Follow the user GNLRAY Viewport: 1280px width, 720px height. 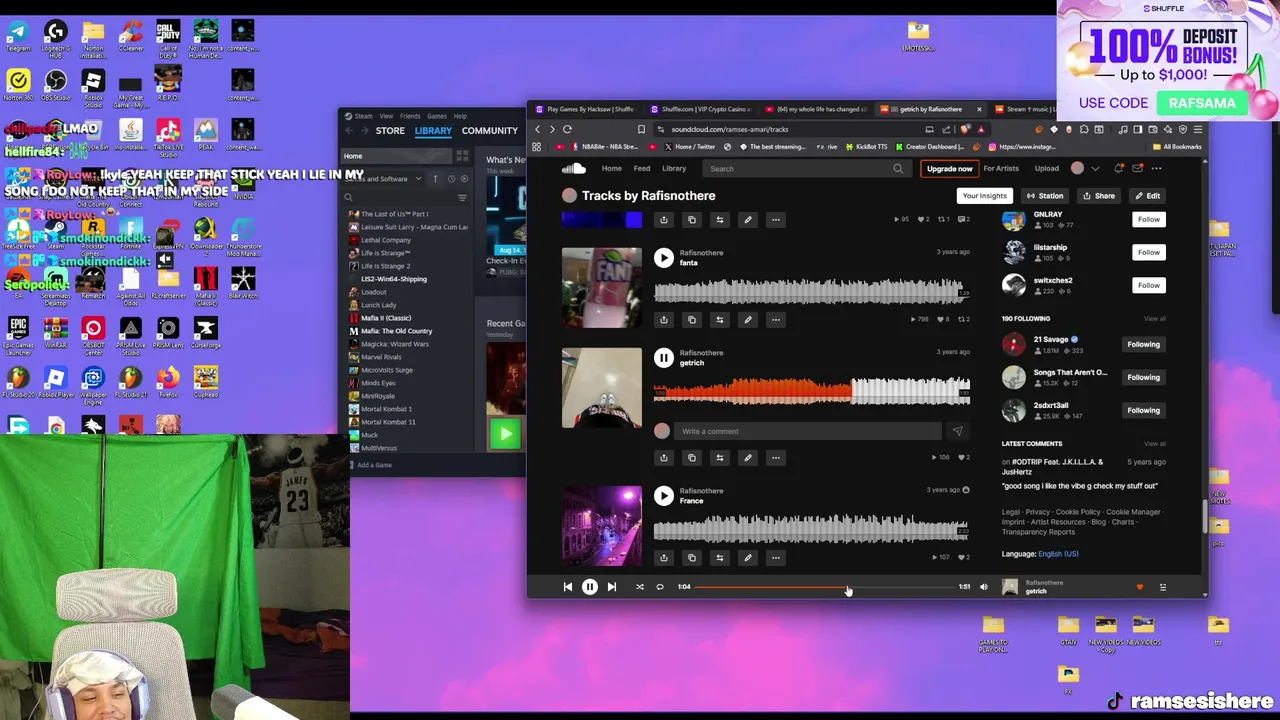[1148, 220]
